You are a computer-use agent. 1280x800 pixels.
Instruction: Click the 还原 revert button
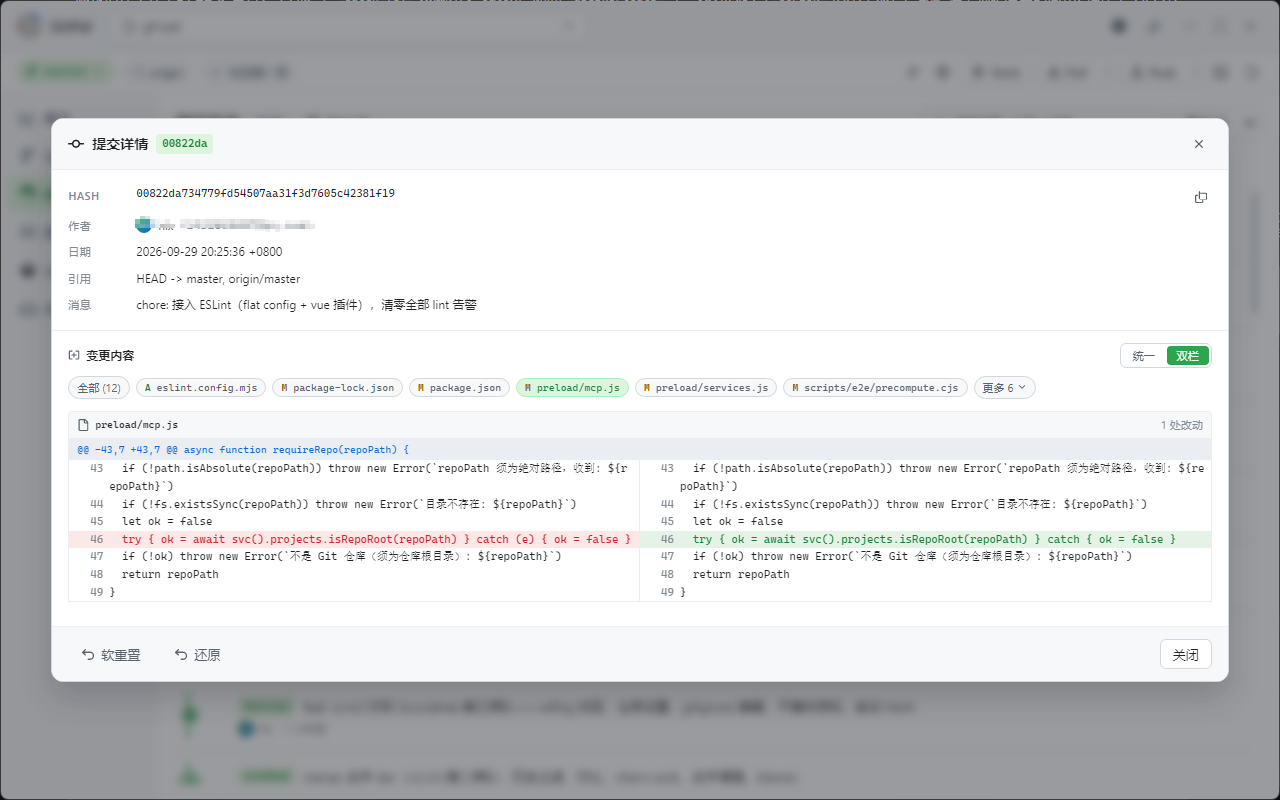tap(197, 655)
